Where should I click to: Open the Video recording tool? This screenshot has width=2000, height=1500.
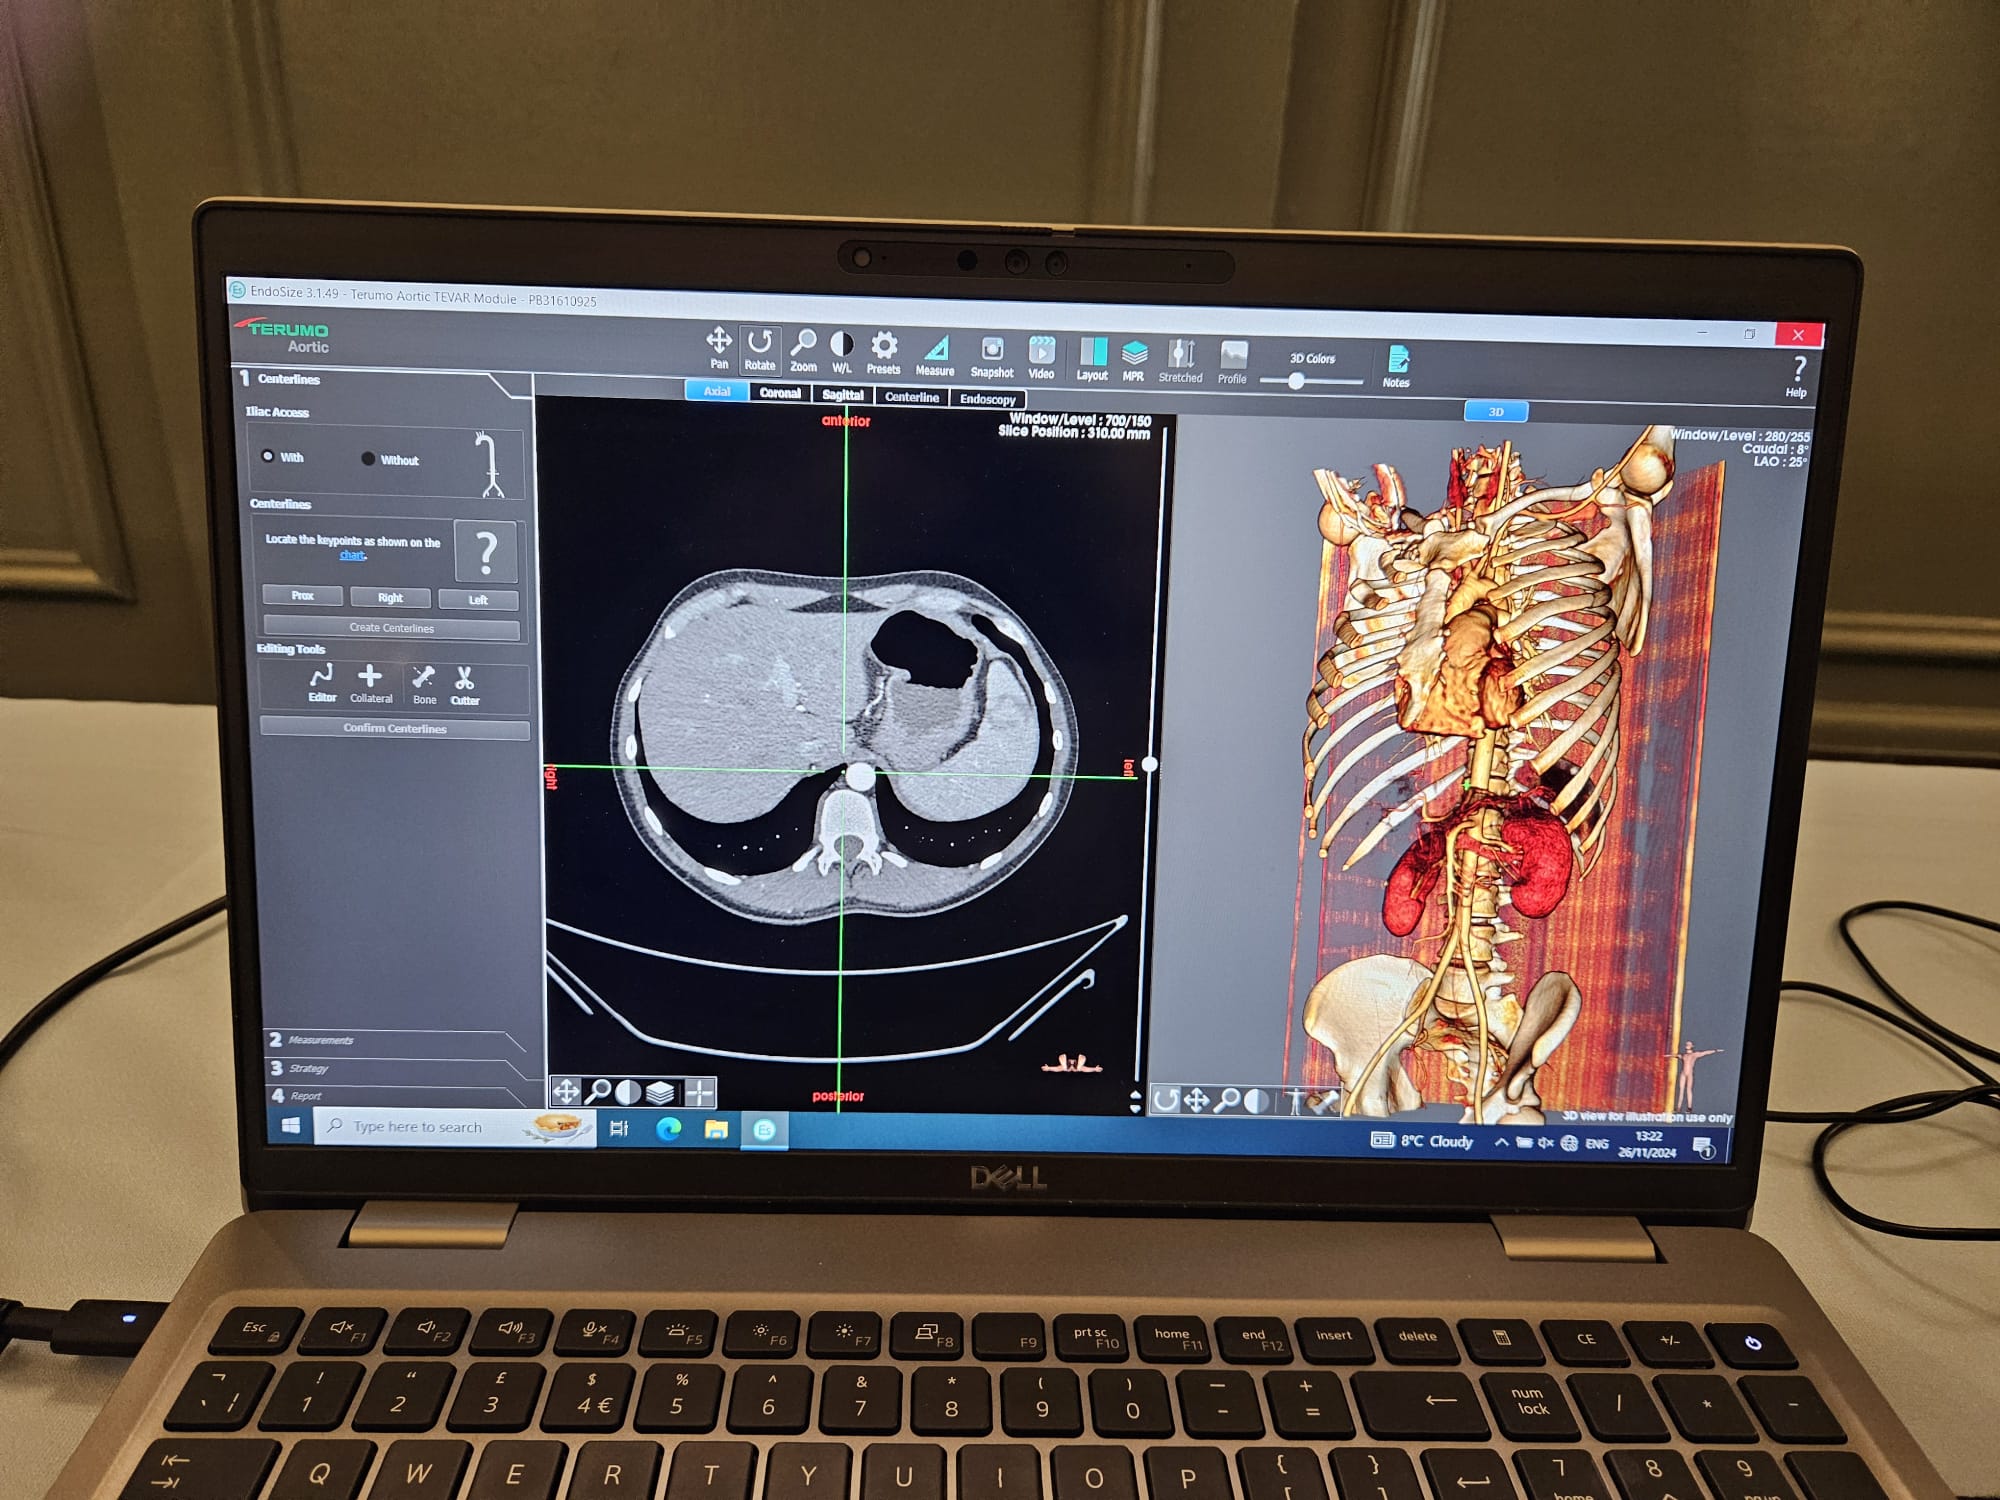tap(1041, 358)
